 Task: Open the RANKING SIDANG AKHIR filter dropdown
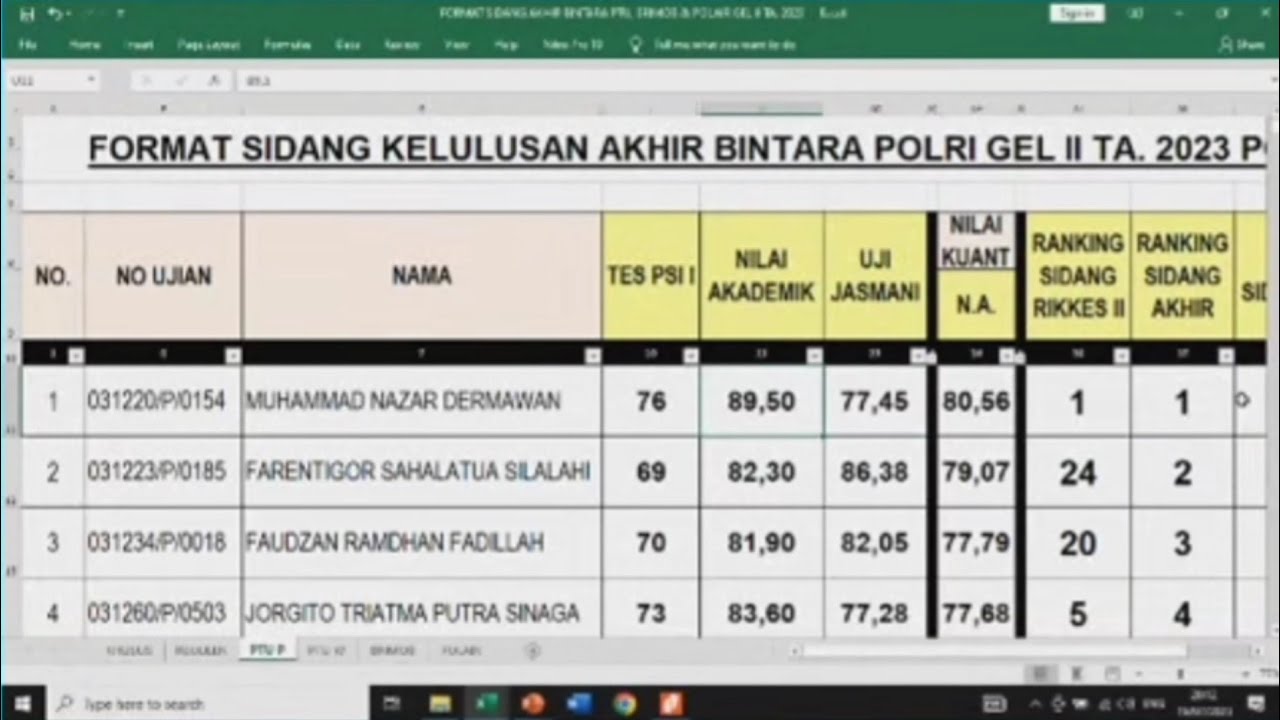tap(1225, 354)
